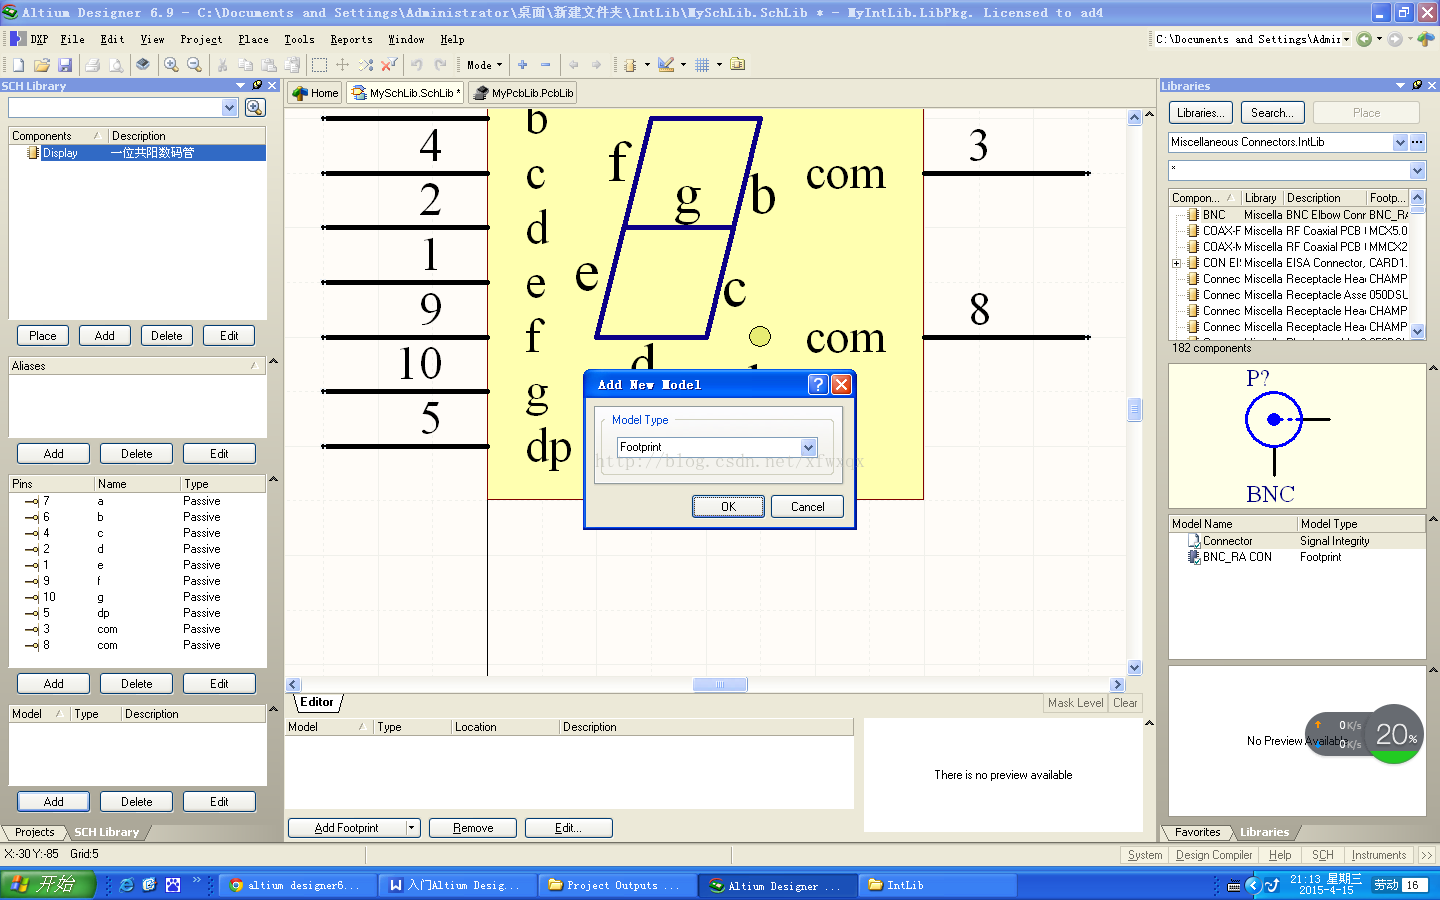Pin the Libraries panel

tap(1416, 86)
